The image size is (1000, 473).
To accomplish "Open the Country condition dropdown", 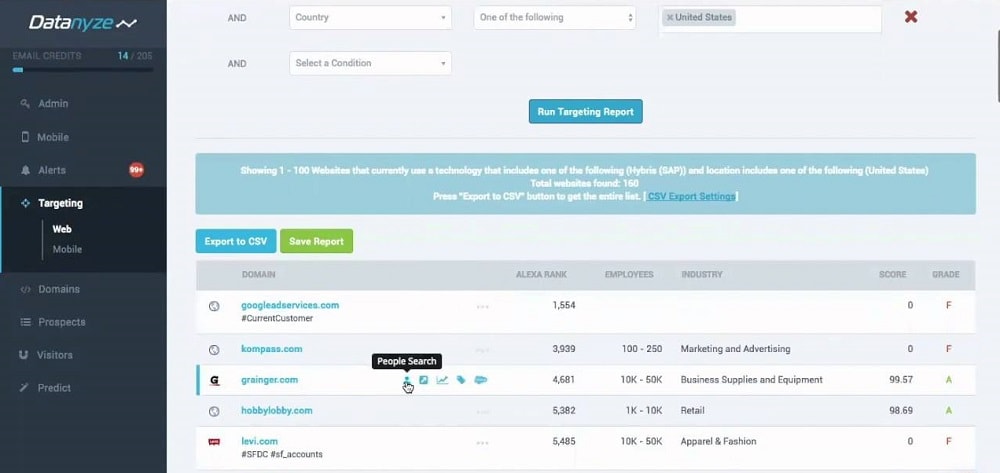I will point(370,17).
